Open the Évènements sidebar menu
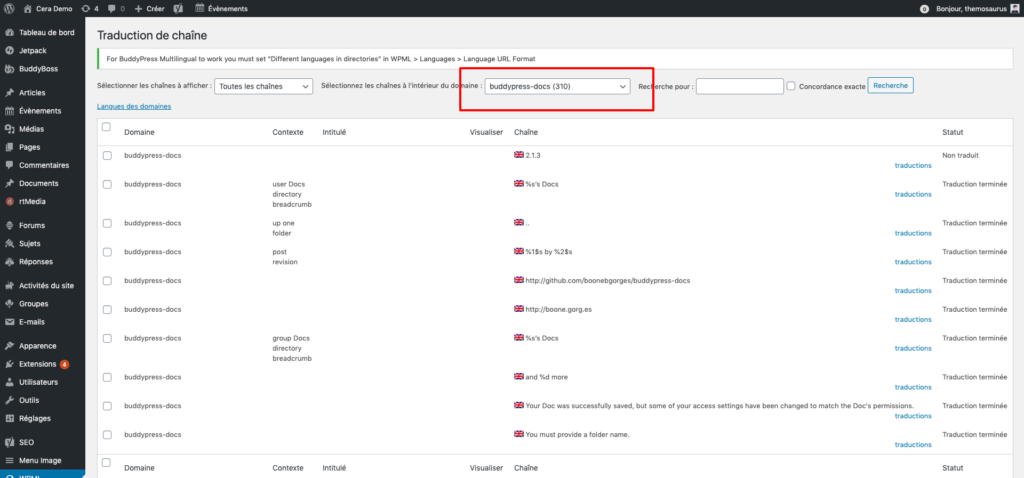The image size is (1024, 478). 42,110
